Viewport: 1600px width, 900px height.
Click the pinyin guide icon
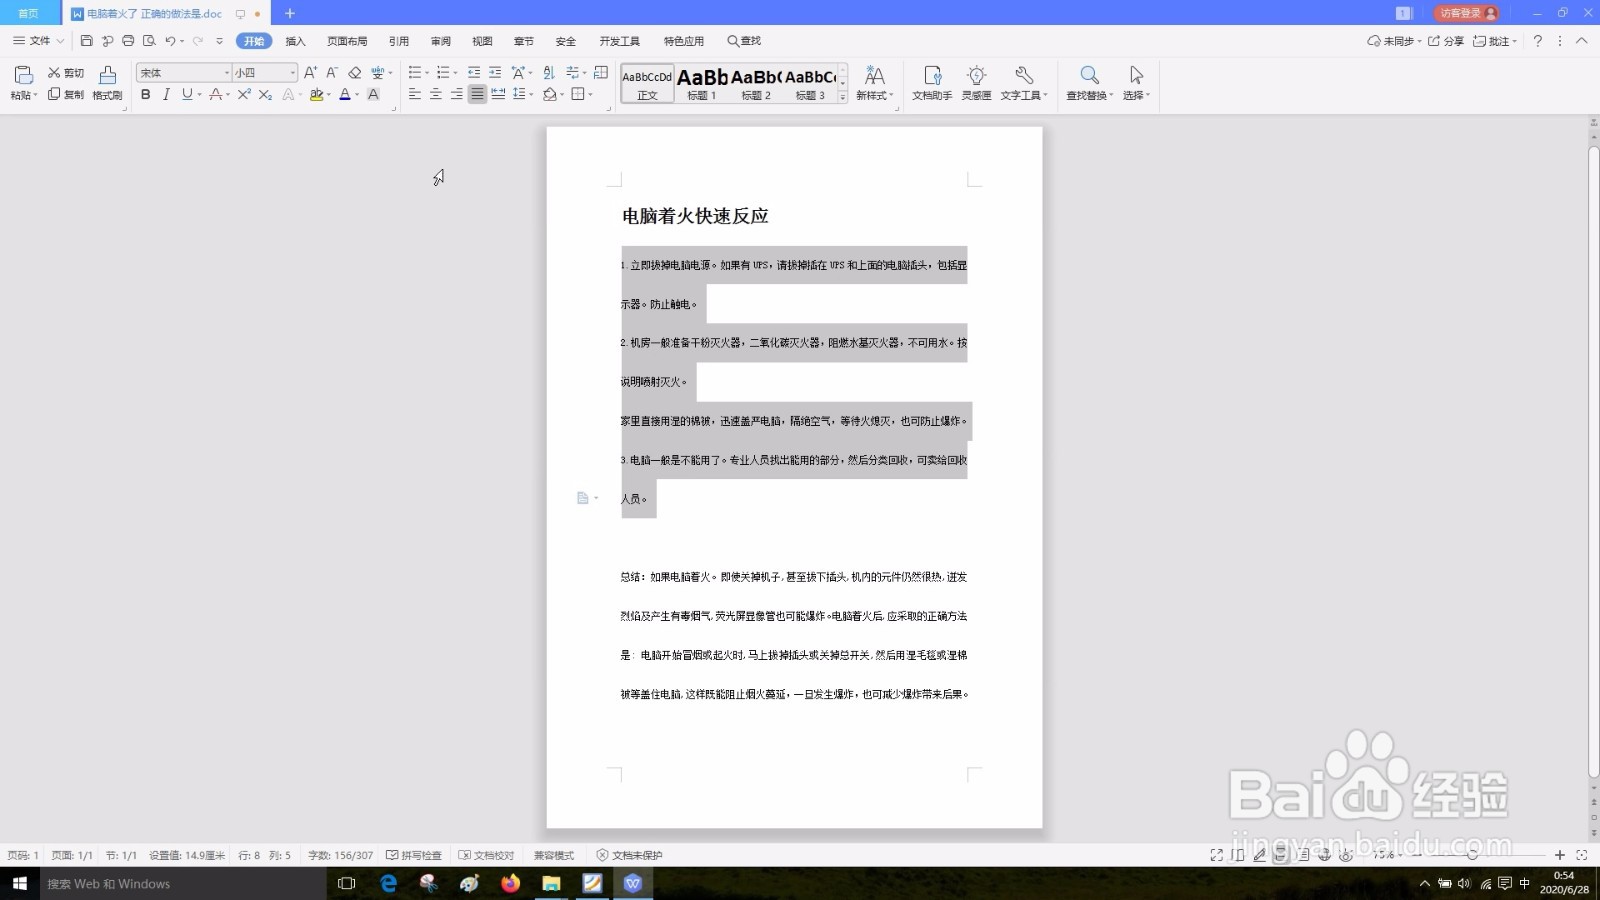pos(377,73)
